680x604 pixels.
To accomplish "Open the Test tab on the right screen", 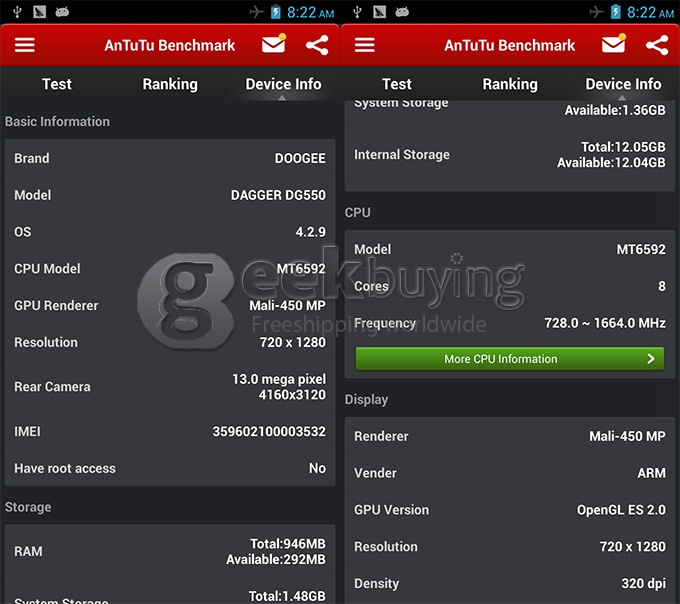I will click(397, 84).
